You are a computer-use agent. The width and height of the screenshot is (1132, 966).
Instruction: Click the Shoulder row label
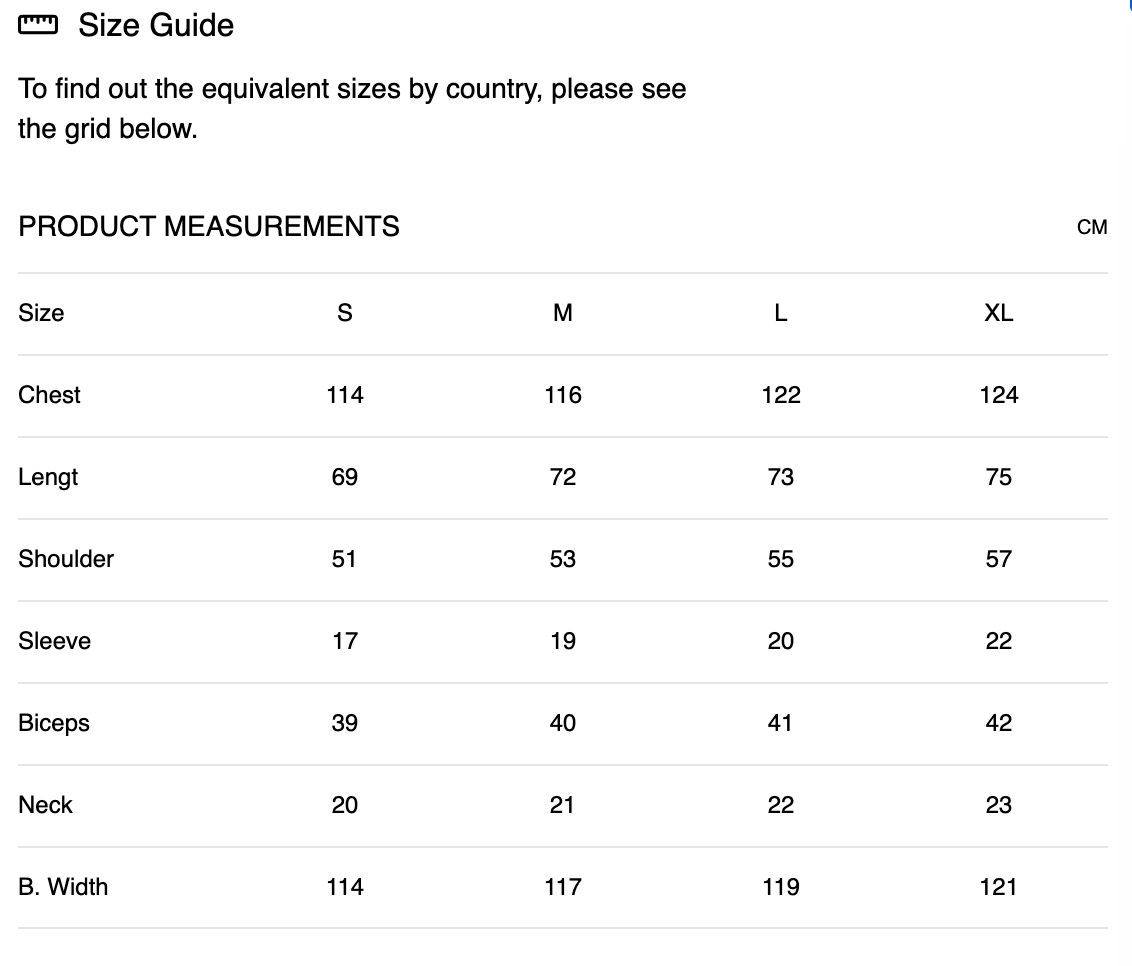point(66,559)
